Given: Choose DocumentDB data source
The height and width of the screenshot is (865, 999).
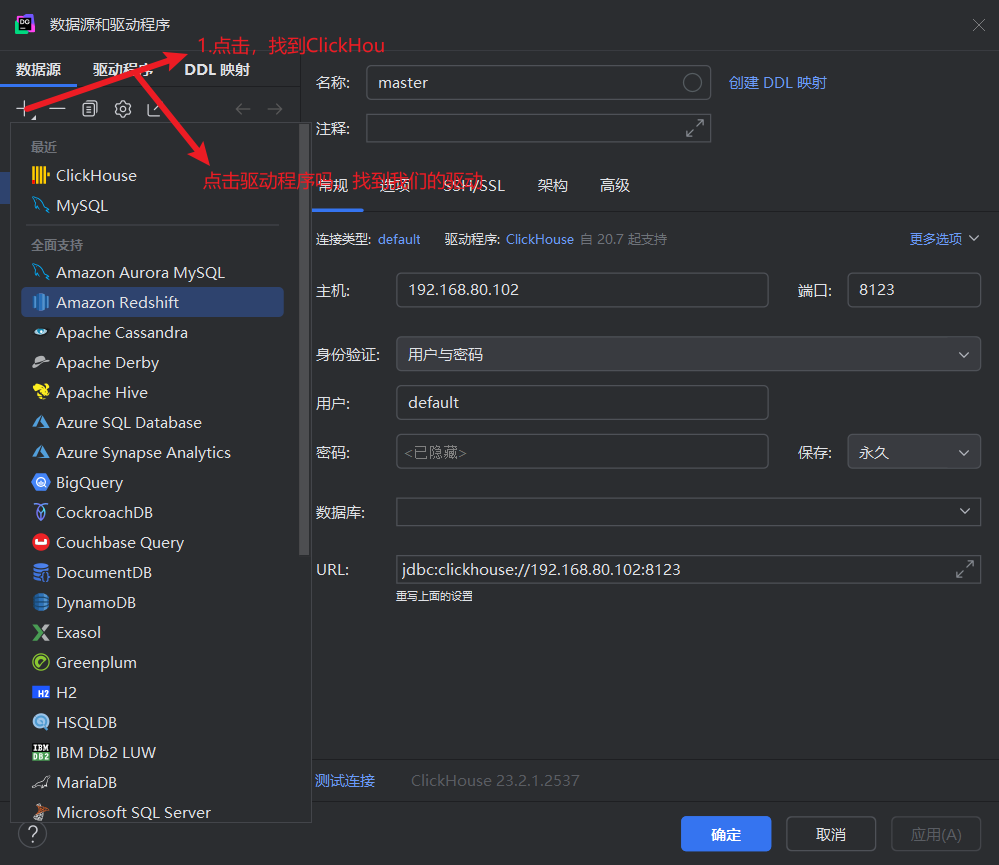Looking at the screenshot, I should click(x=152, y=572).
